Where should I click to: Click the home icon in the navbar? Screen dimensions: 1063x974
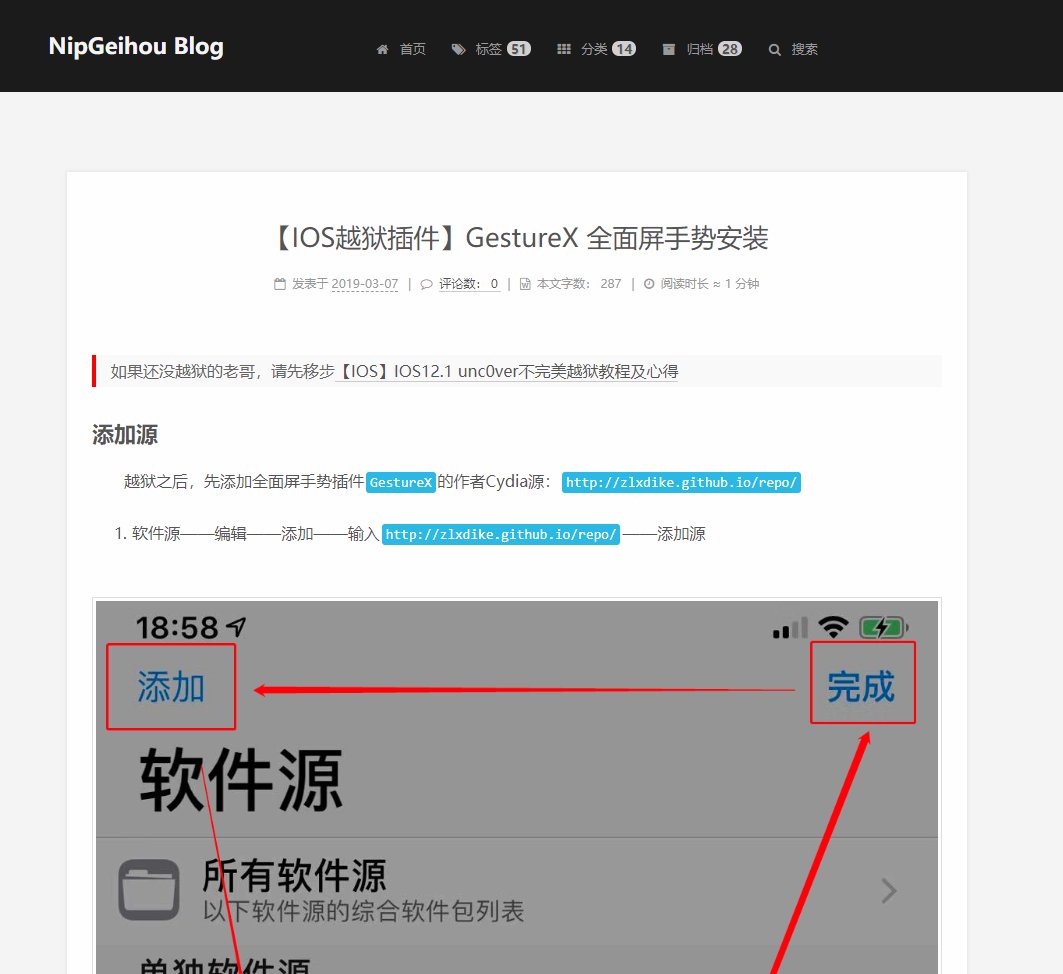pos(382,49)
